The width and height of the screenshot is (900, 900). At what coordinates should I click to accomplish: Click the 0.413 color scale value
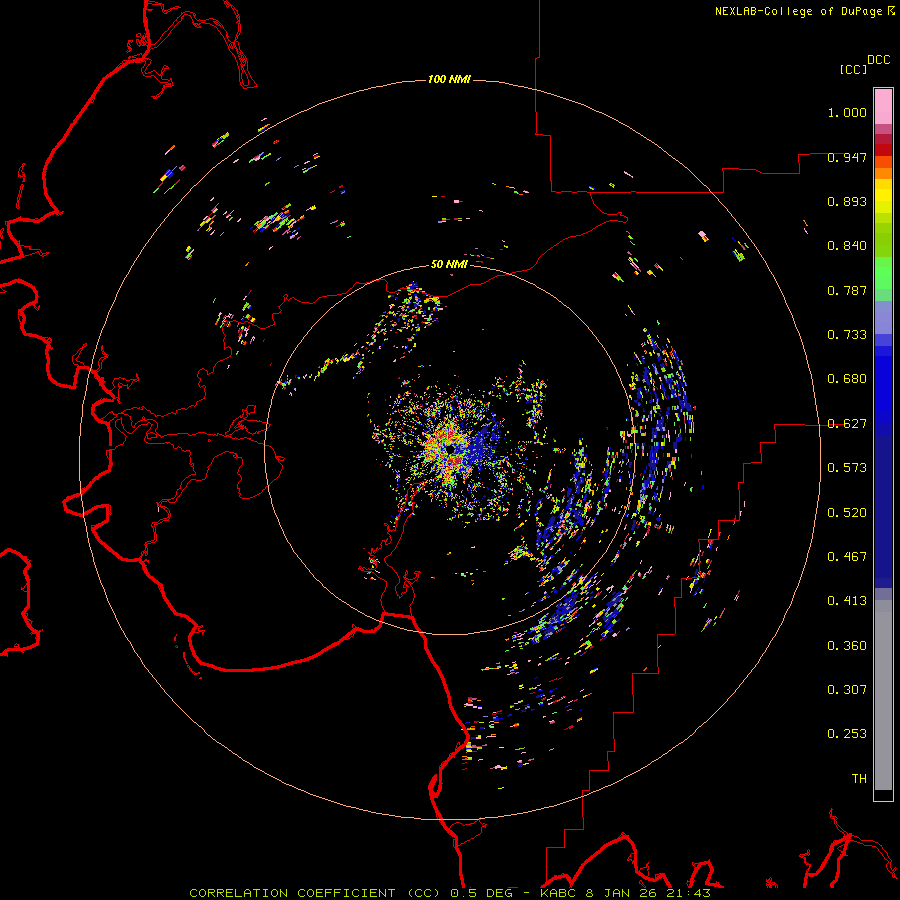click(847, 601)
